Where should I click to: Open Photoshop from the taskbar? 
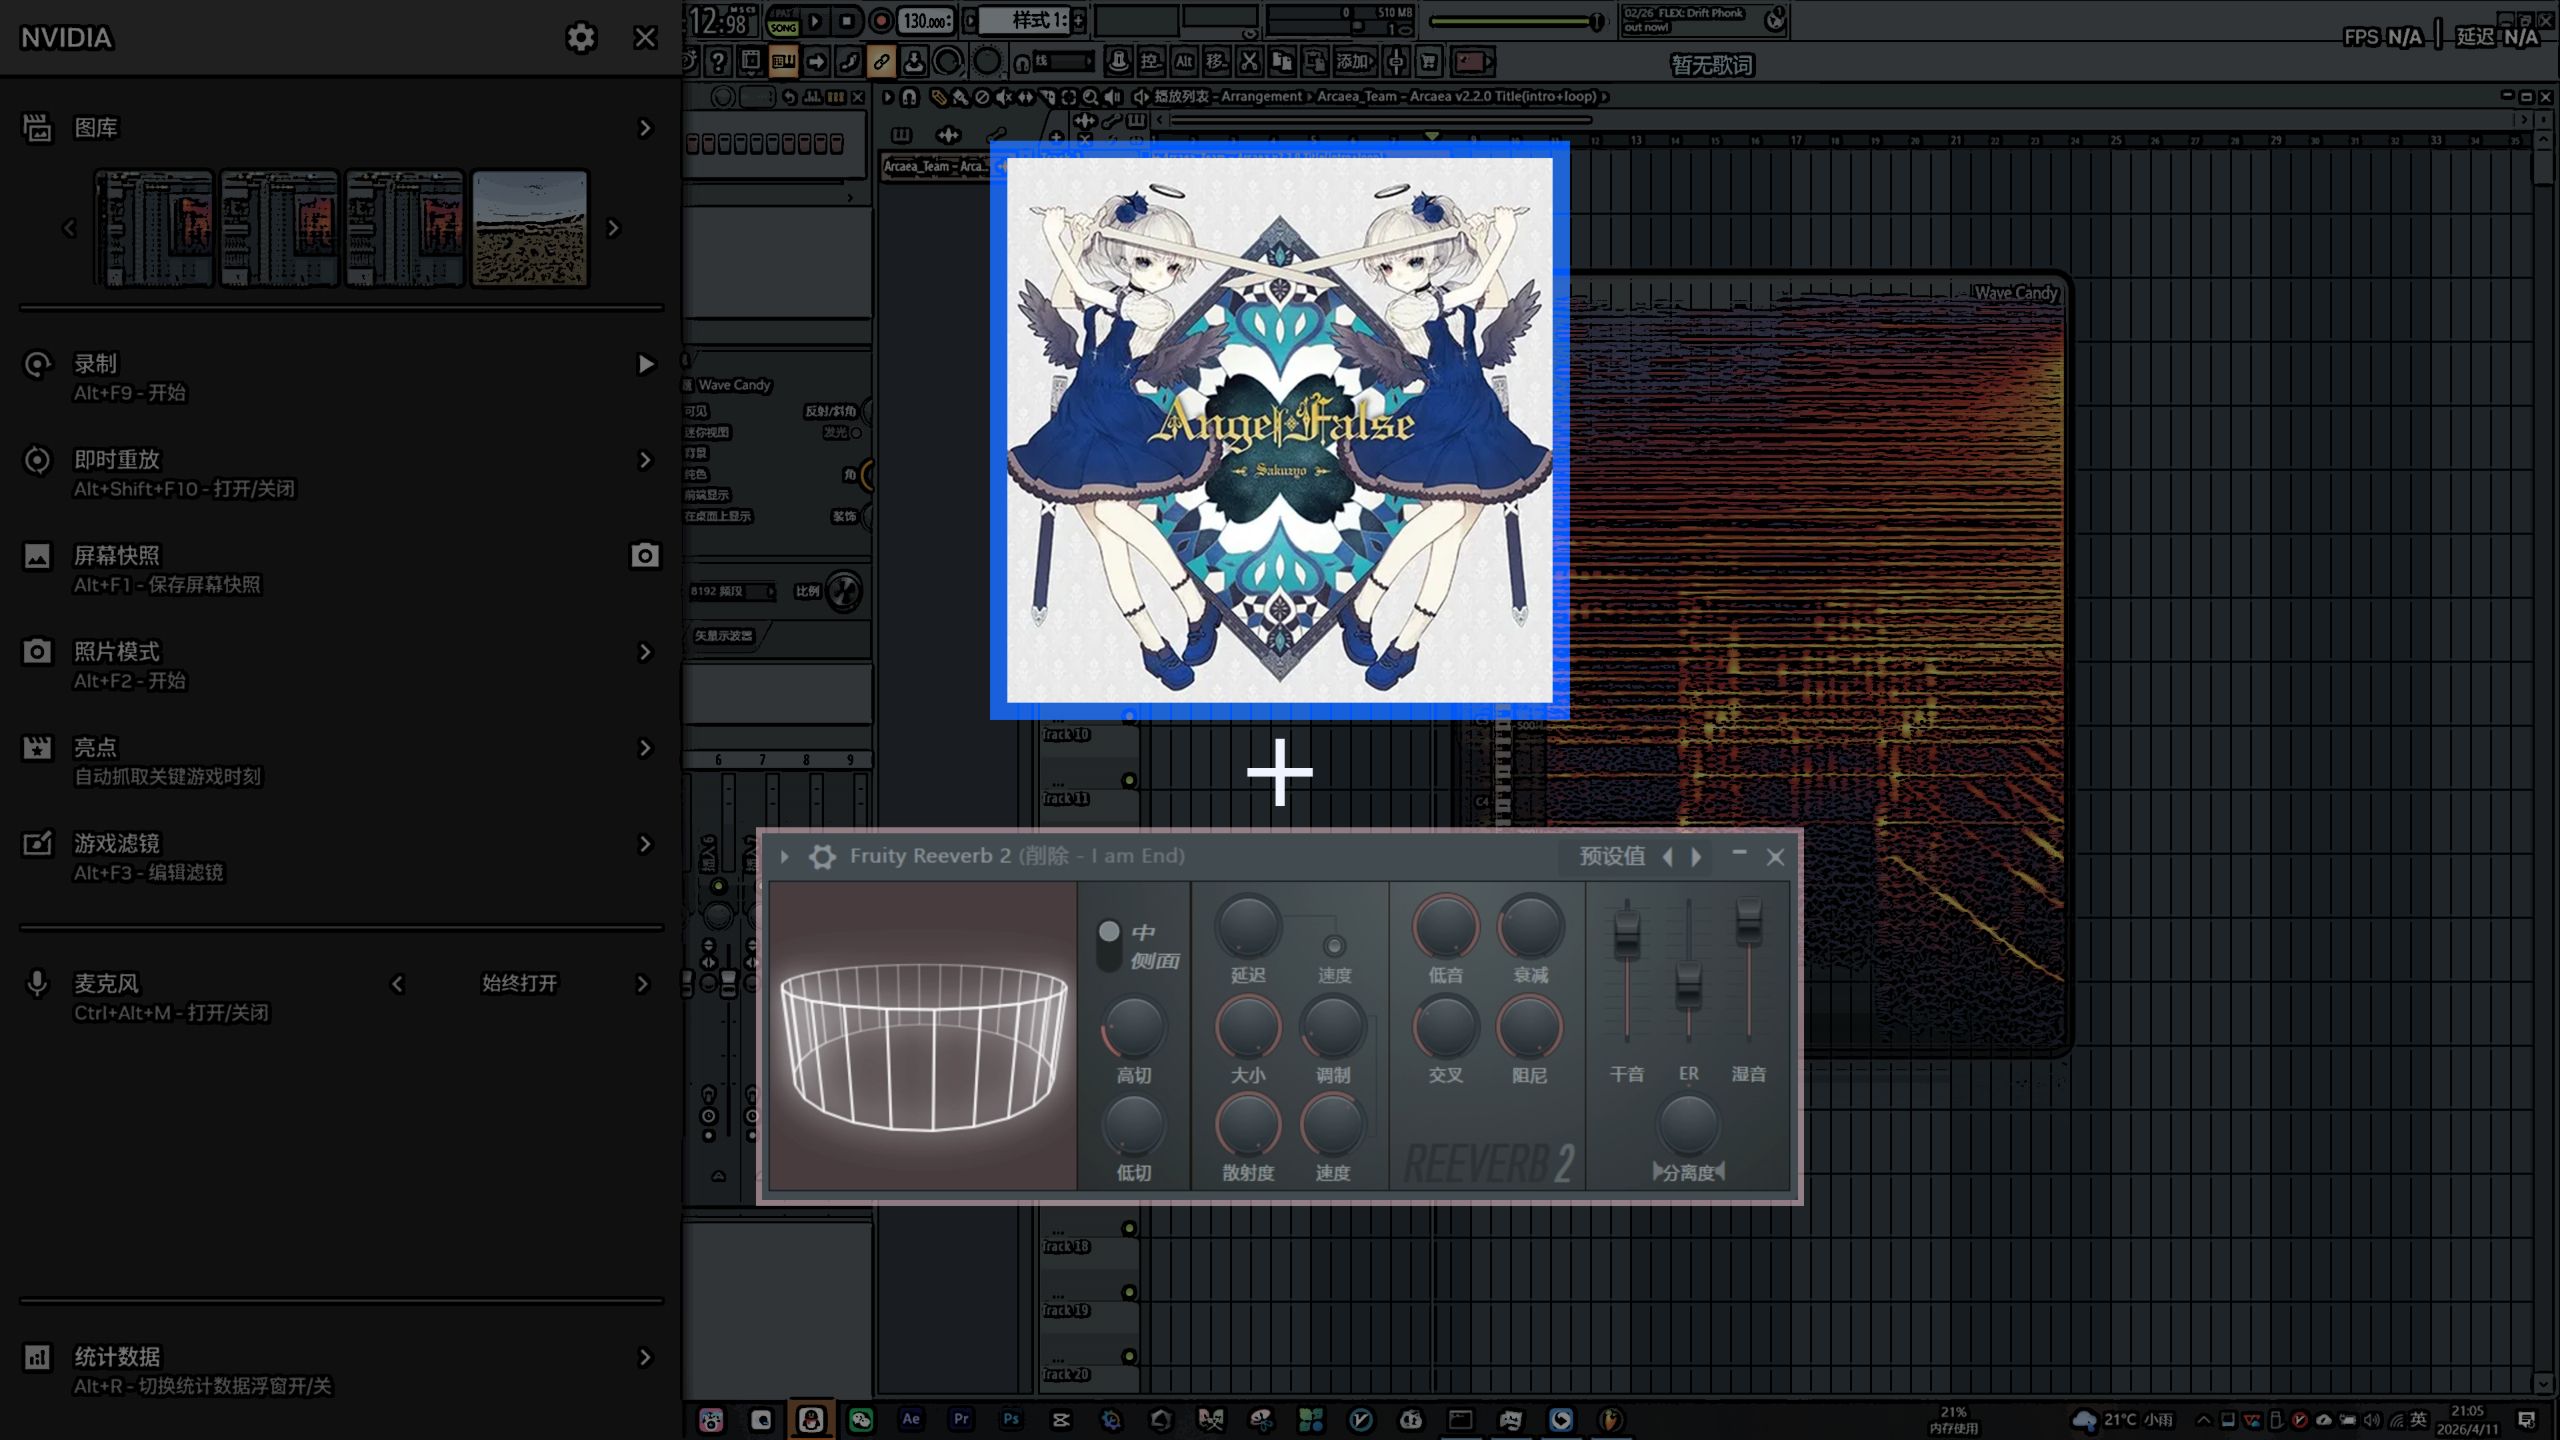click(1011, 1419)
